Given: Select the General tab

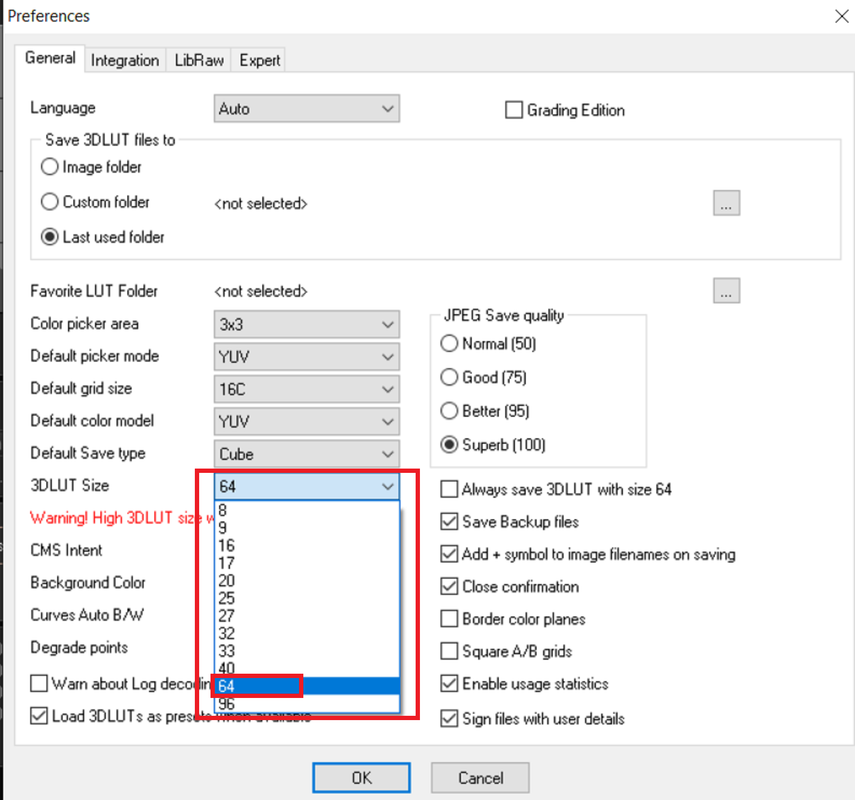Looking at the screenshot, I should (x=50, y=58).
